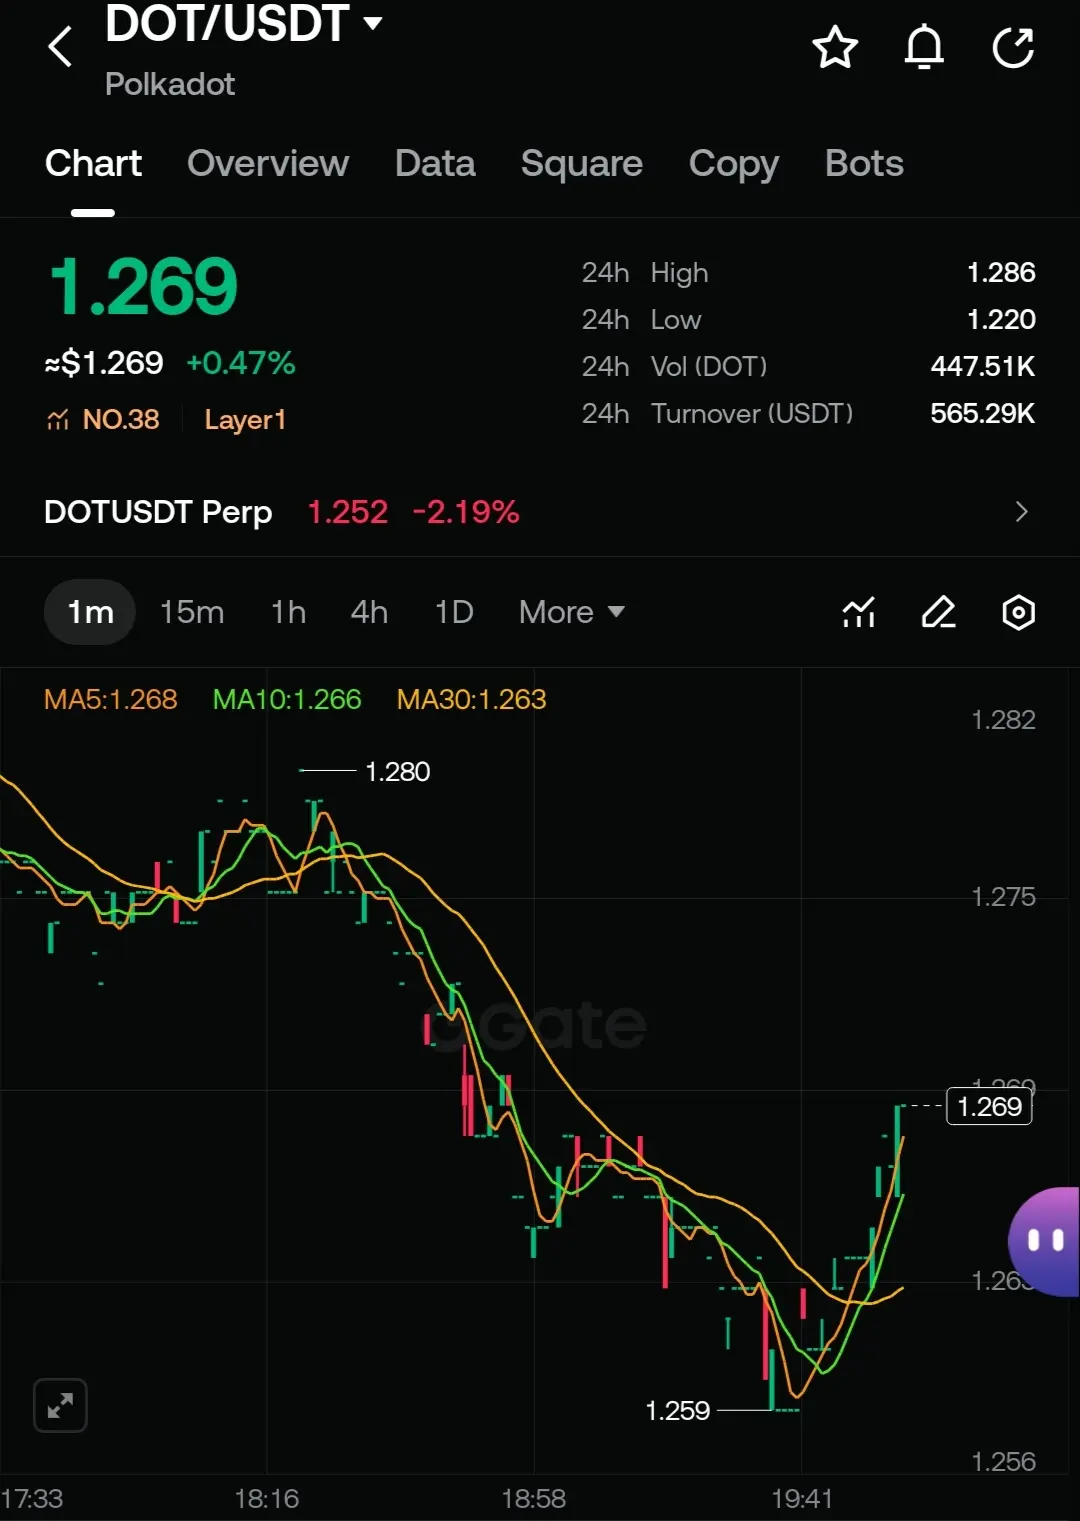
Task: Tap the share arrow icon
Action: click(1013, 47)
